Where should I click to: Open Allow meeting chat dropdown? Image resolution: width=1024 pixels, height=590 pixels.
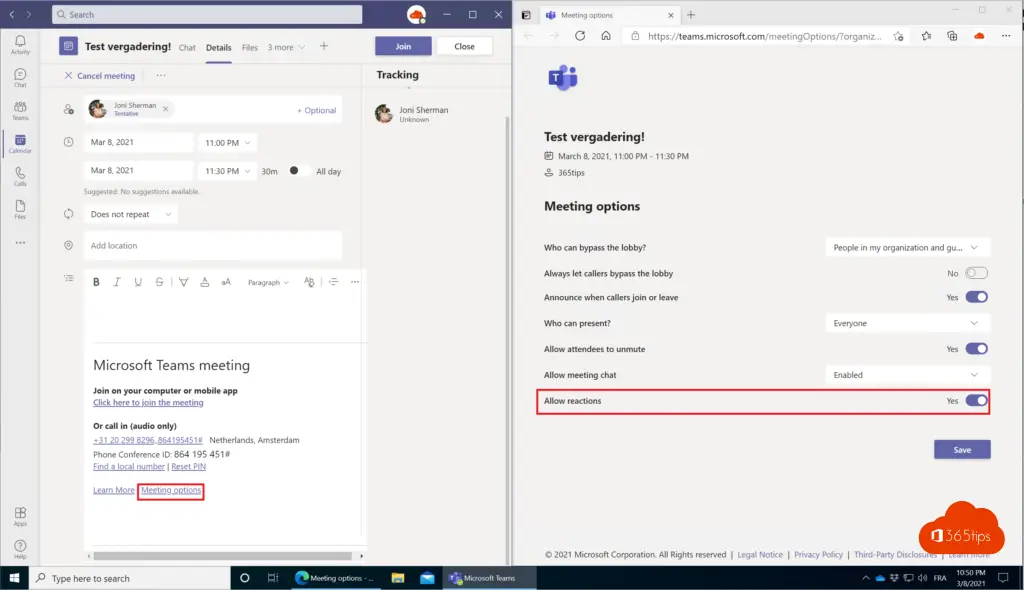(x=907, y=375)
